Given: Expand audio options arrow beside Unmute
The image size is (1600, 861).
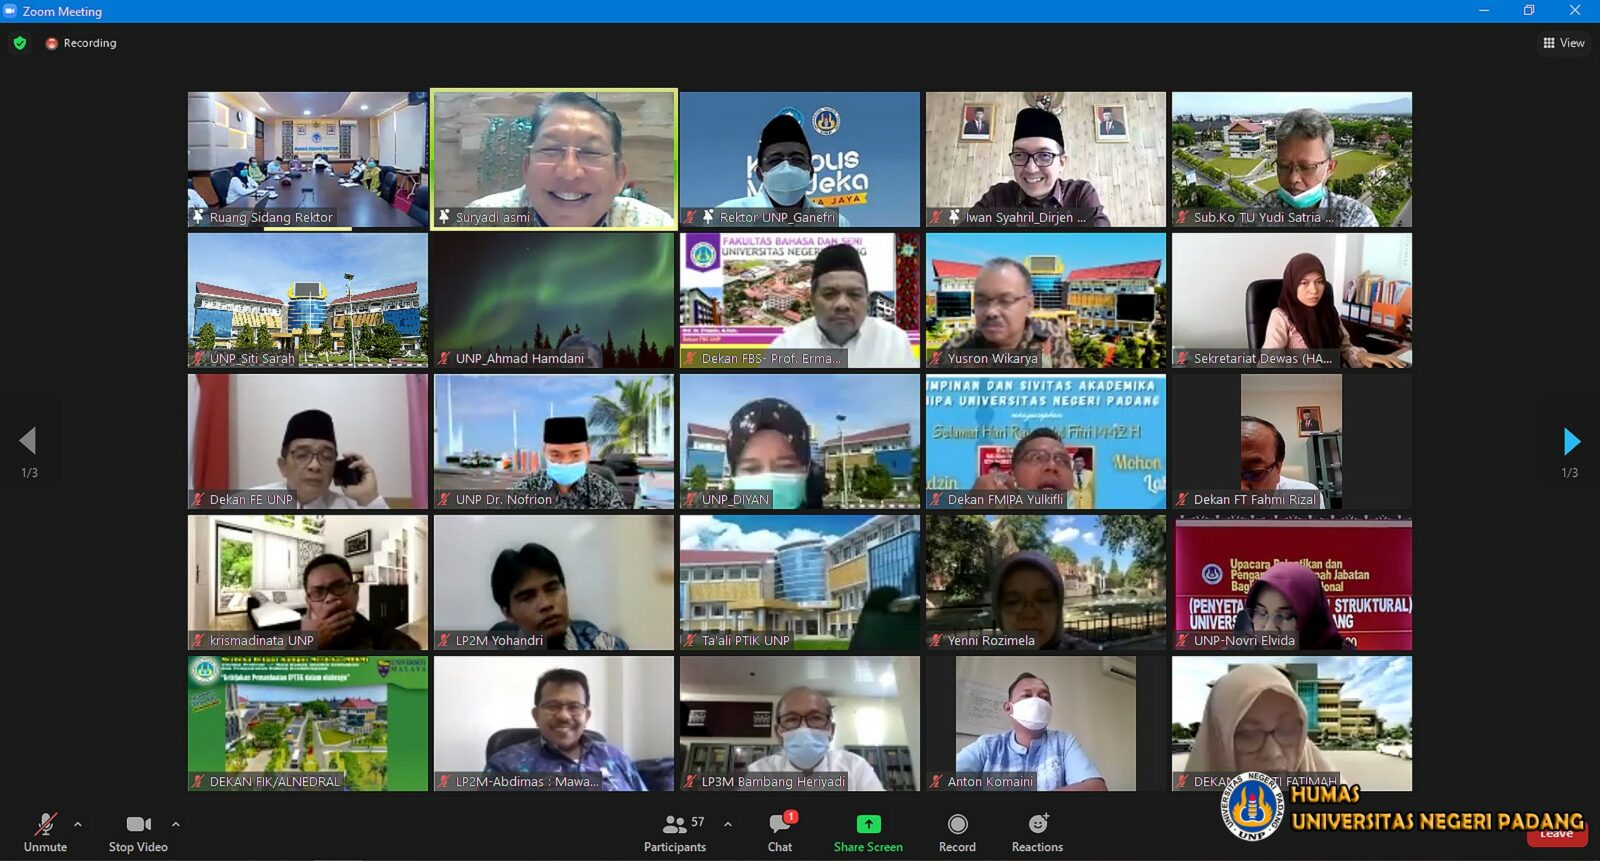Looking at the screenshot, I should point(78,825).
